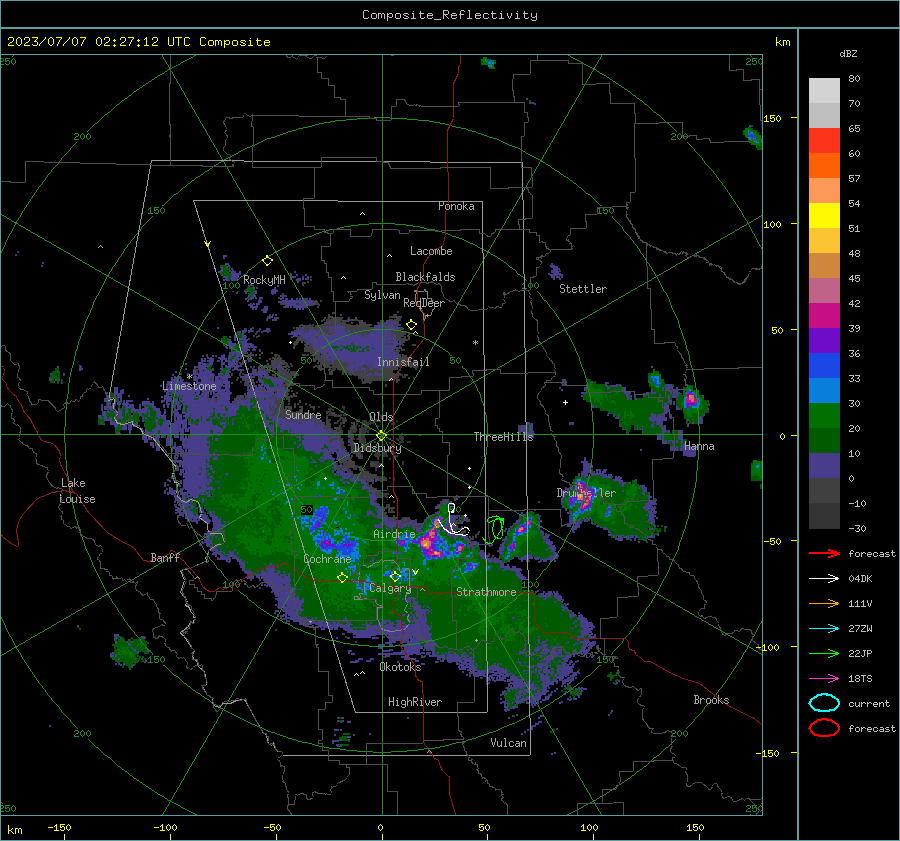Click the Didsbury city label
Screen dimensions: 900x841
377,448
